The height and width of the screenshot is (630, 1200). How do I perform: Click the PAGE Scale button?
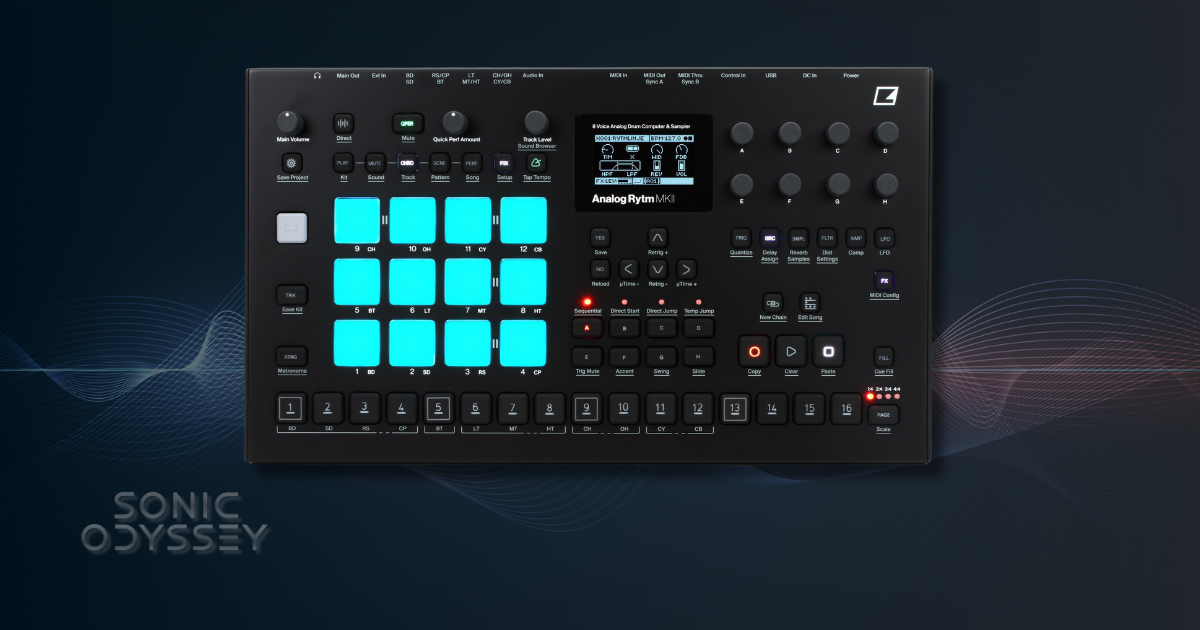[x=884, y=415]
